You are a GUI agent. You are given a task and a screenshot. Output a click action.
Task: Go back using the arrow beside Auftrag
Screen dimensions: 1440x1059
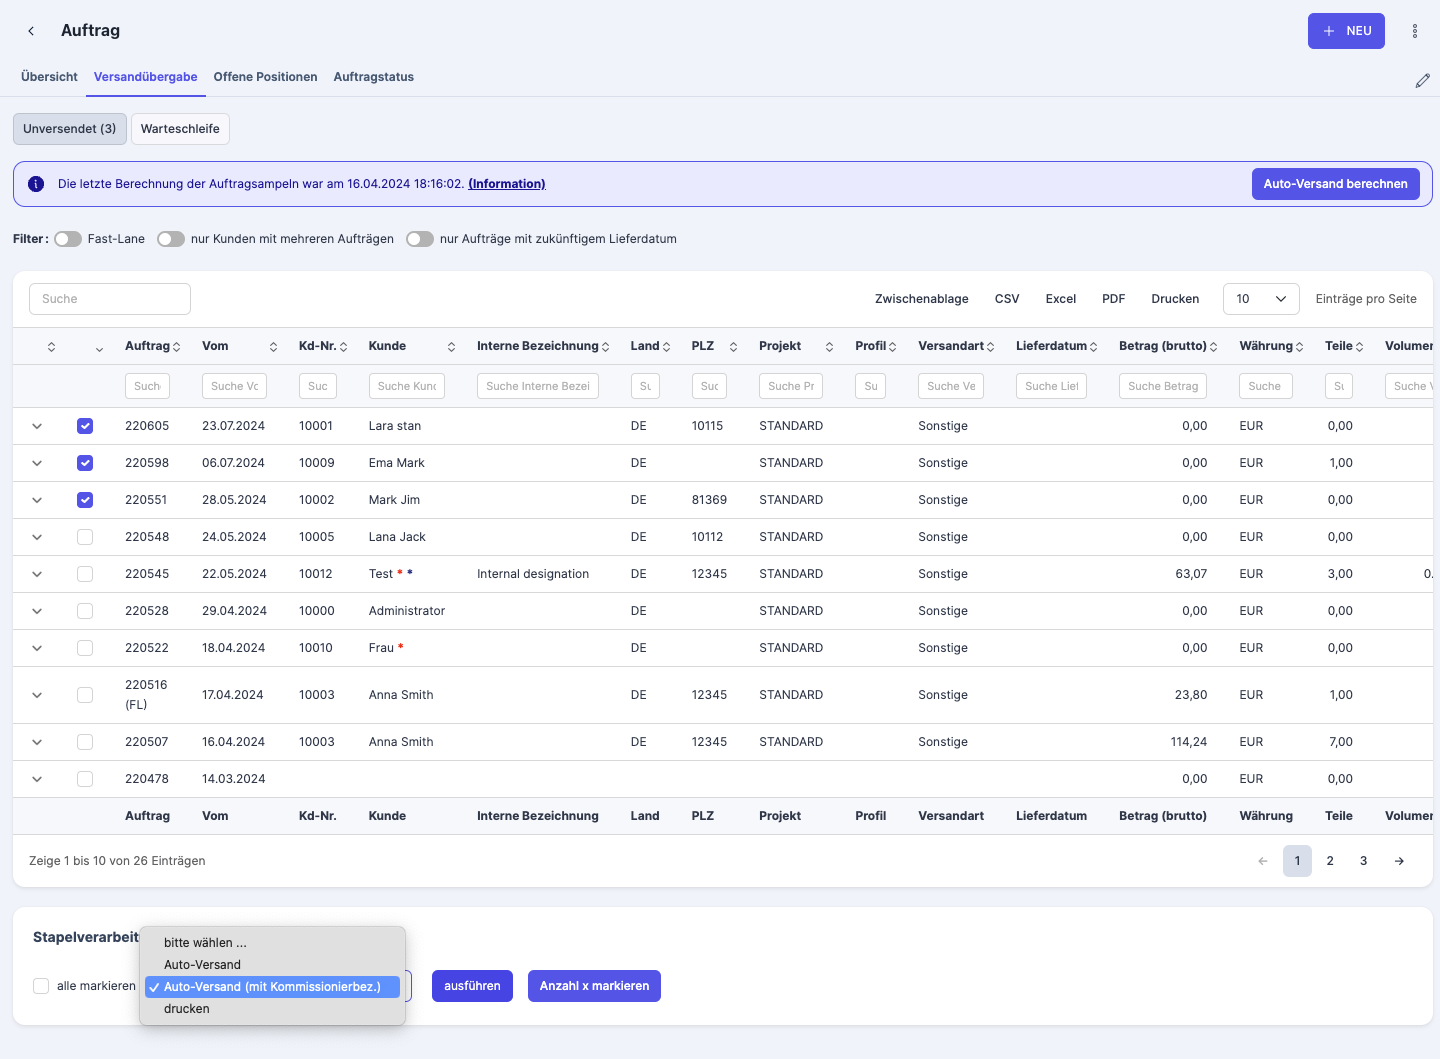[x=31, y=31]
